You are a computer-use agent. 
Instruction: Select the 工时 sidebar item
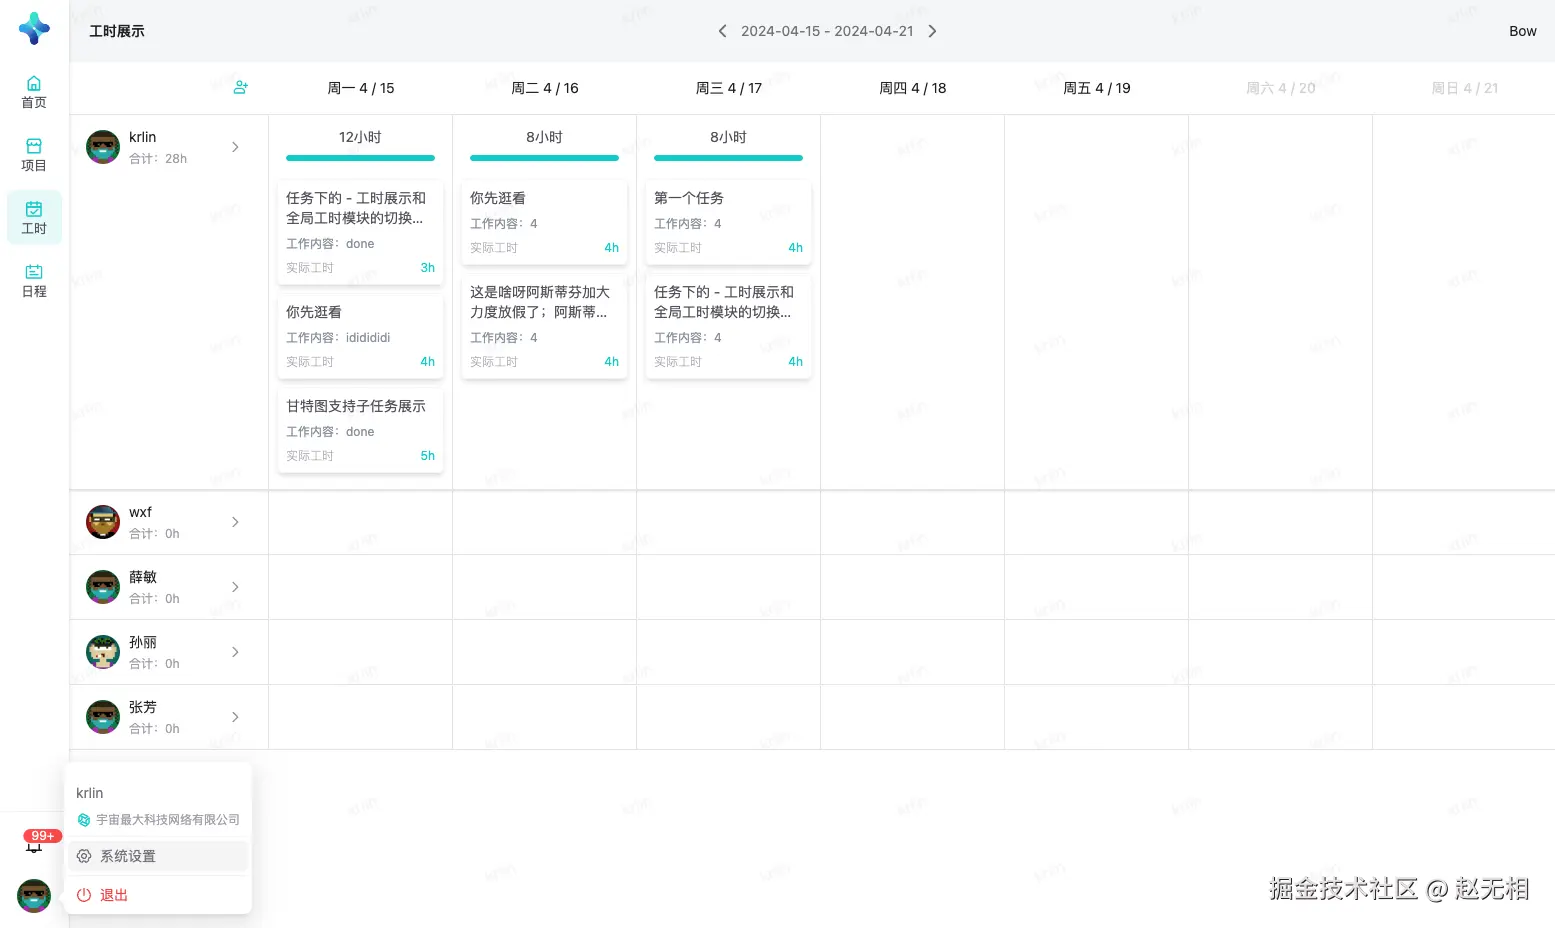tap(34, 218)
